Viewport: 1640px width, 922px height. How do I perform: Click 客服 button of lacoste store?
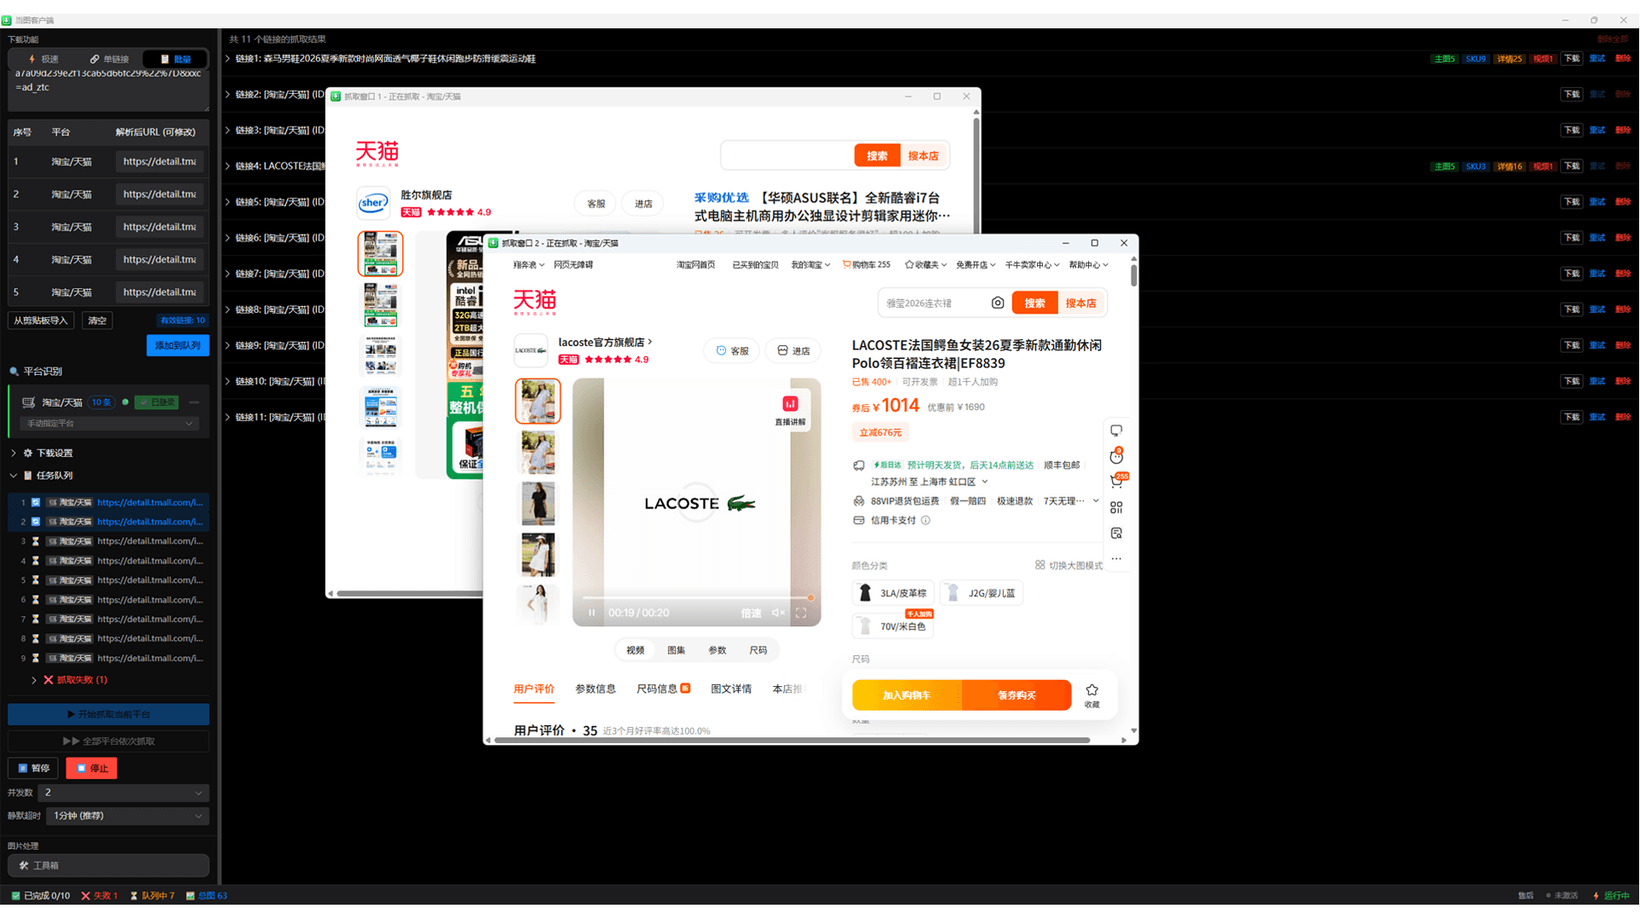[x=732, y=351]
